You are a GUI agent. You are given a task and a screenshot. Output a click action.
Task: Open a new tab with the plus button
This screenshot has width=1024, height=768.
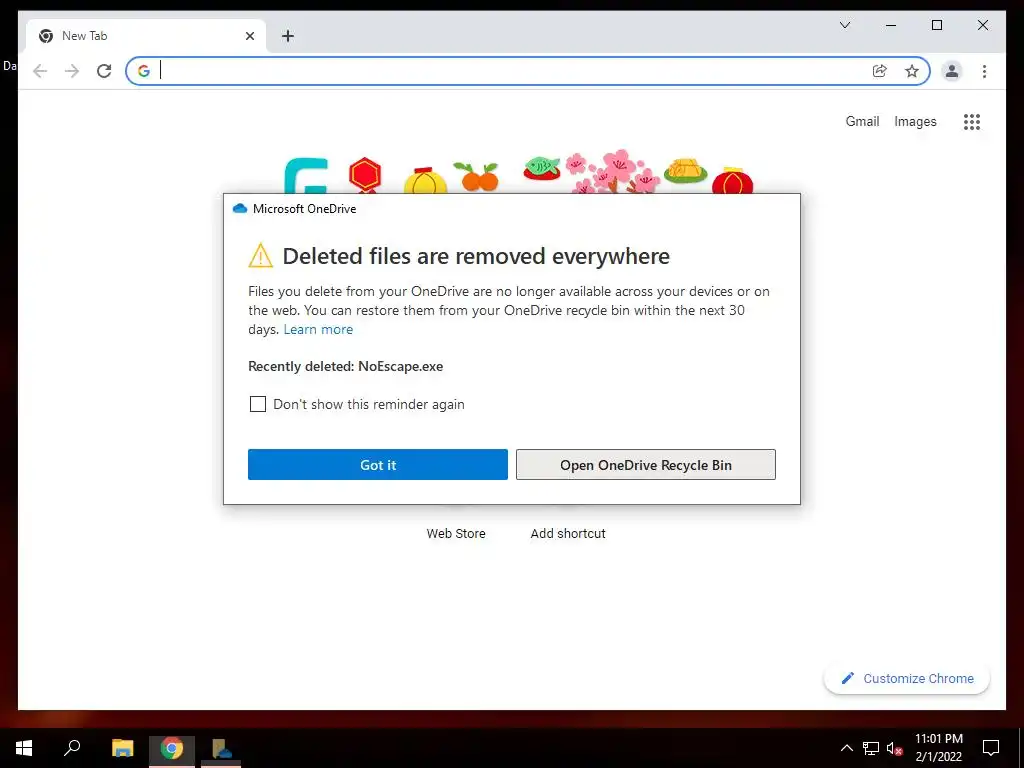(288, 36)
